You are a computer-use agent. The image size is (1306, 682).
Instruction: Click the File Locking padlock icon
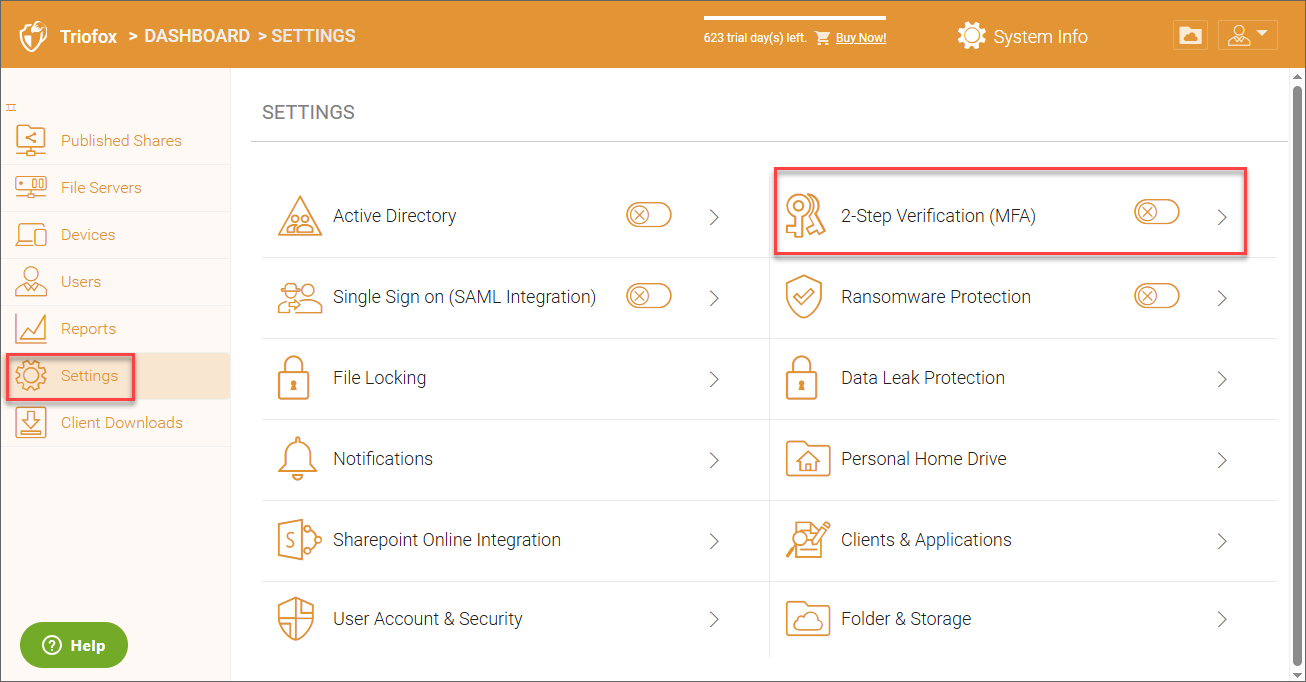(293, 378)
